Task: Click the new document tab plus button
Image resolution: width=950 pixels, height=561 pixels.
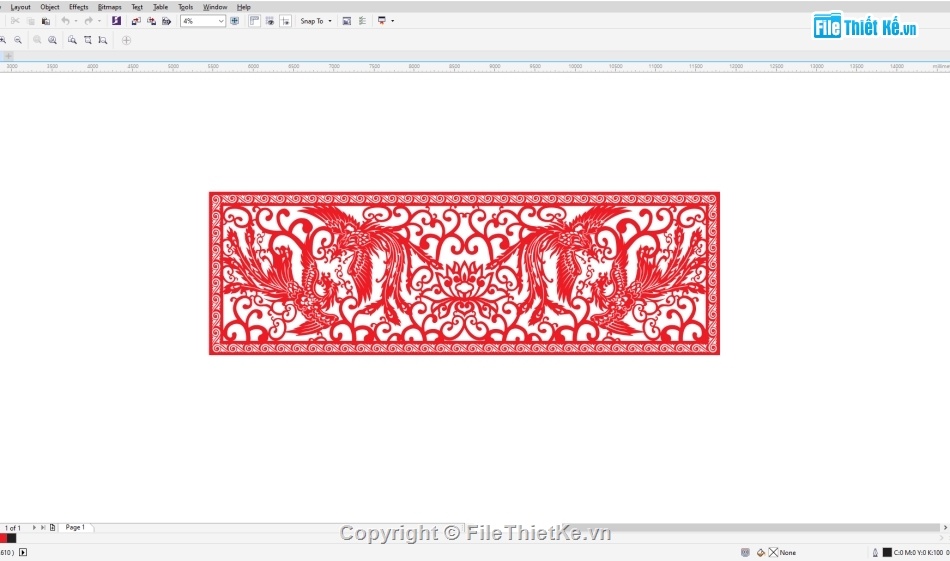Action: [8, 56]
